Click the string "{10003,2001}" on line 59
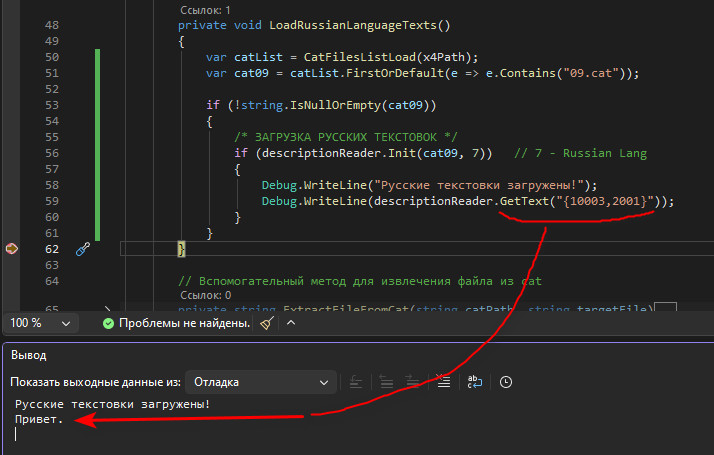Viewport: 714px width, 455px height. 605,201
